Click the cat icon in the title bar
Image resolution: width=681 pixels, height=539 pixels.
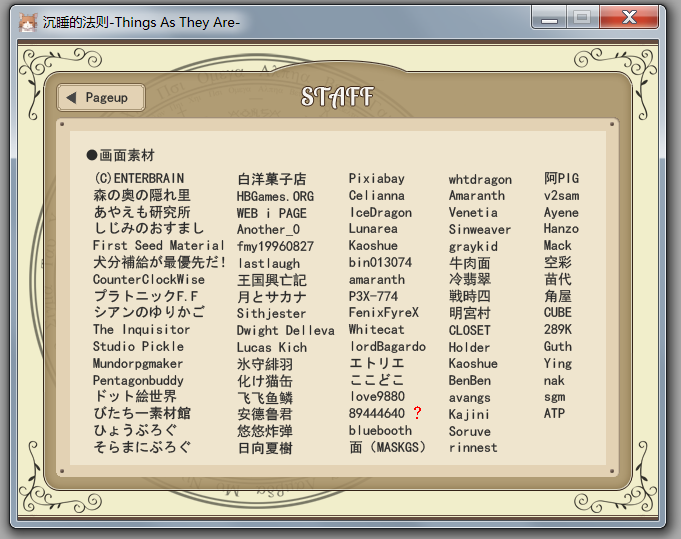click(28, 22)
